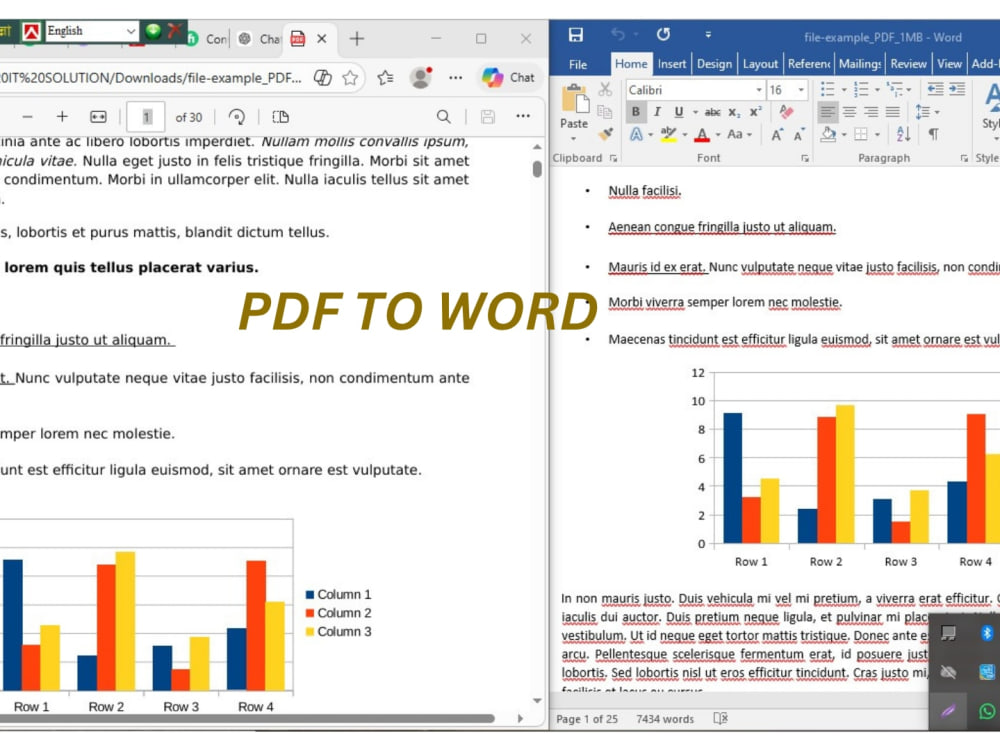1000x751 pixels.
Task: Click the Fit to width icon in PDF viewer
Action: (98, 117)
